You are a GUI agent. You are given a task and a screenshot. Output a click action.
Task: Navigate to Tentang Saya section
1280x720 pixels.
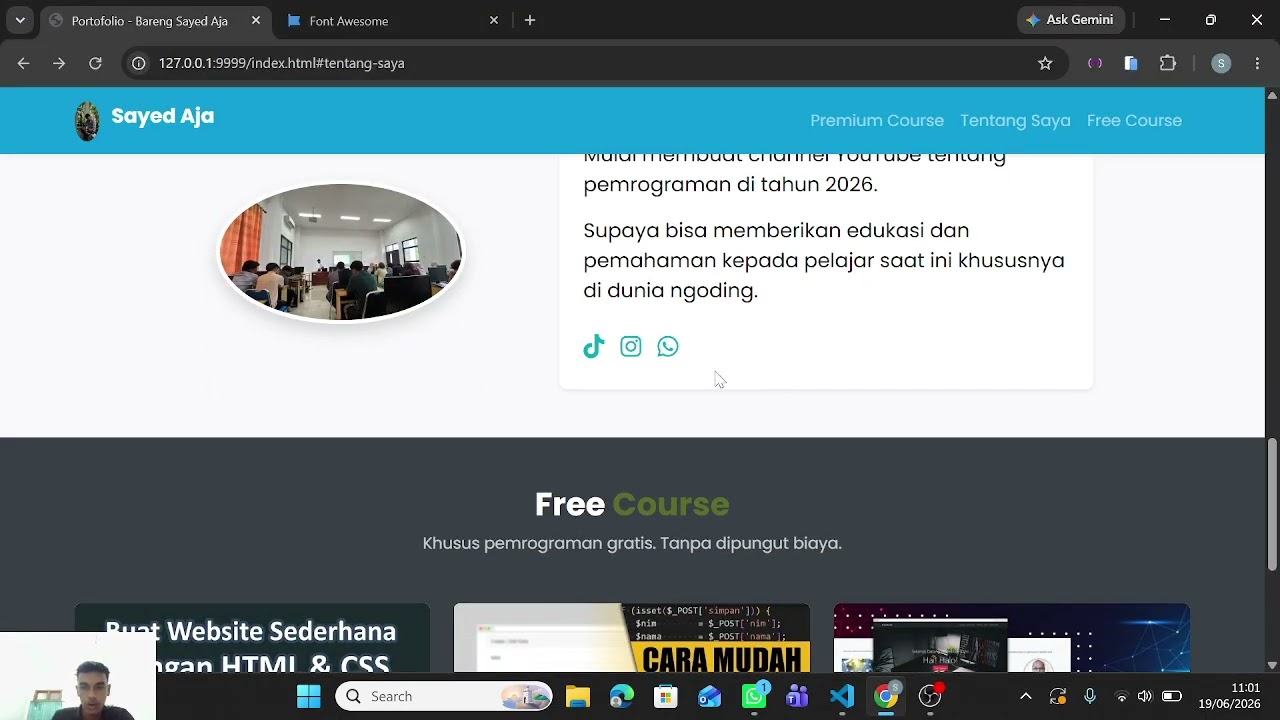click(1015, 120)
